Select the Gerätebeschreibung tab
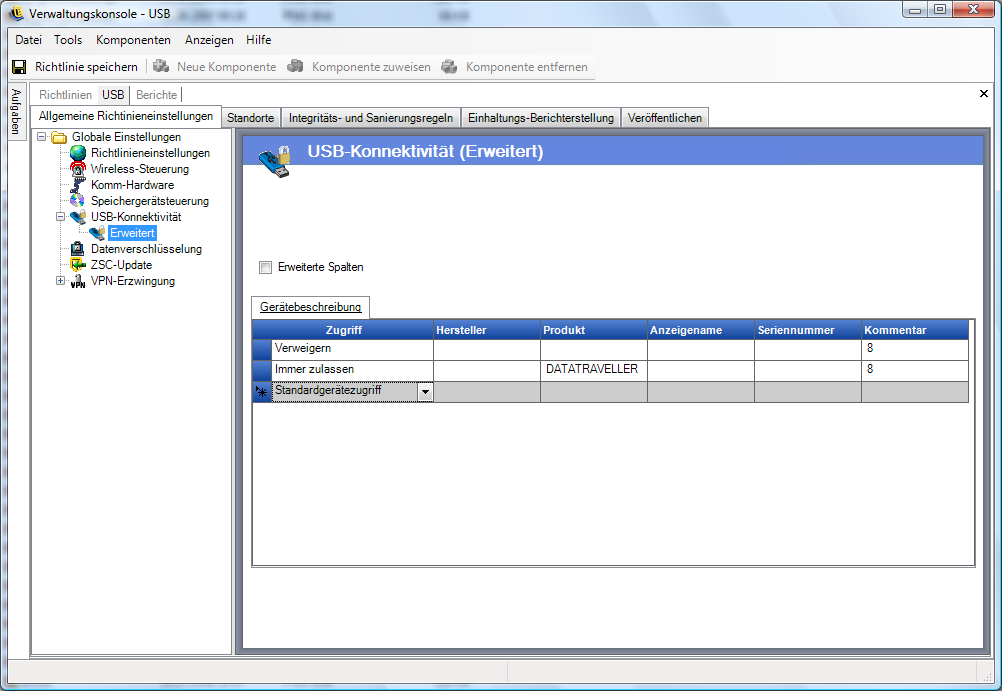1002x691 pixels. tap(311, 307)
